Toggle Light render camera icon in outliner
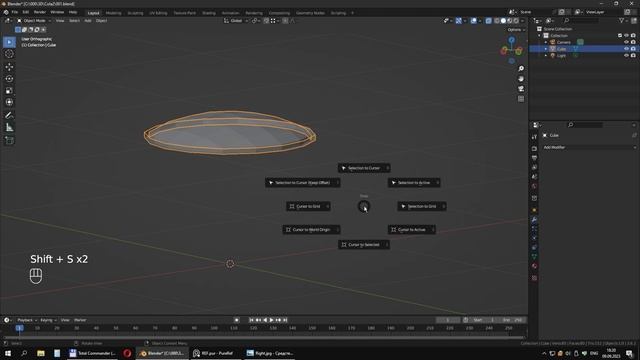The width and height of the screenshot is (640, 360). [x=633, y=55]
